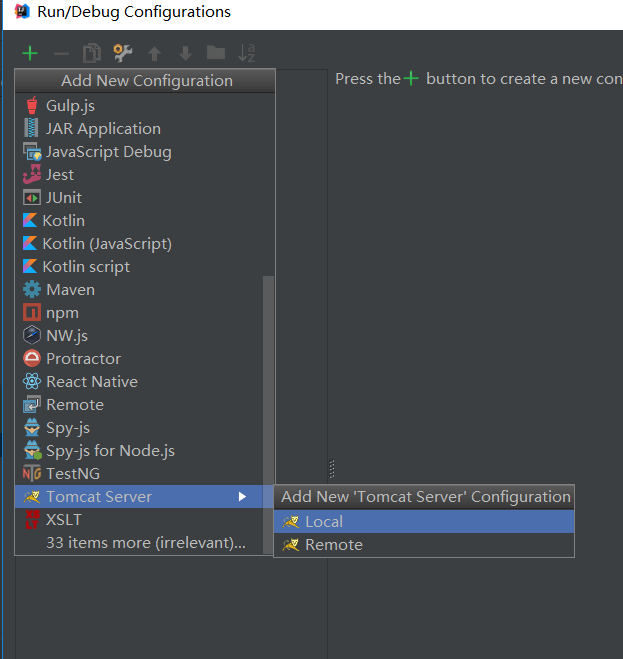Open Edit Defaults wrench icon
This screenshot has height=659, width=623.
click(123, 53)
